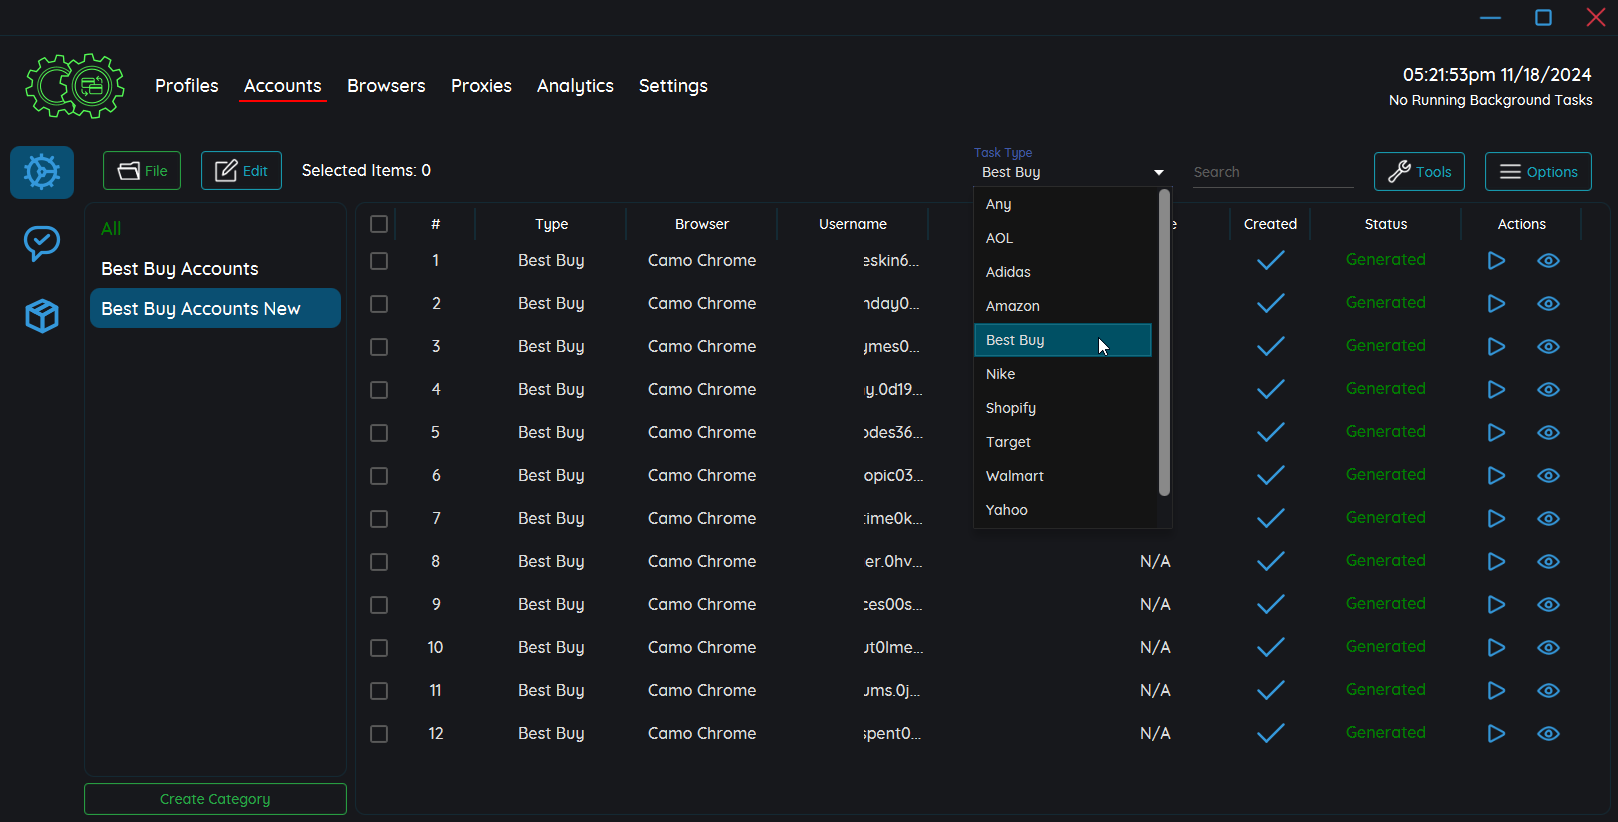The width and height of the screenshot is (1618, 822).
Task: Click the dropdown list scrollbar
Action: coord(1164,342)
